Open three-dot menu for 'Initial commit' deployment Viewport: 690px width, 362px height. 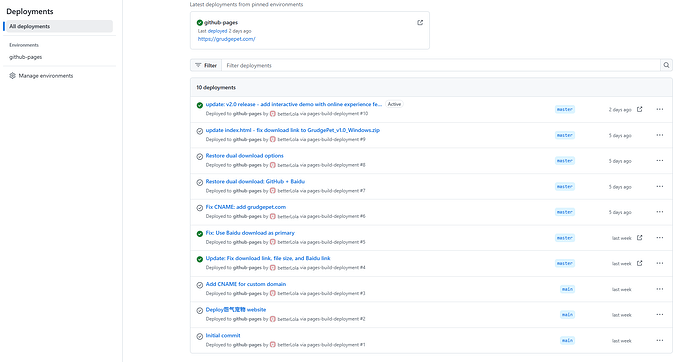pos(660,340)
